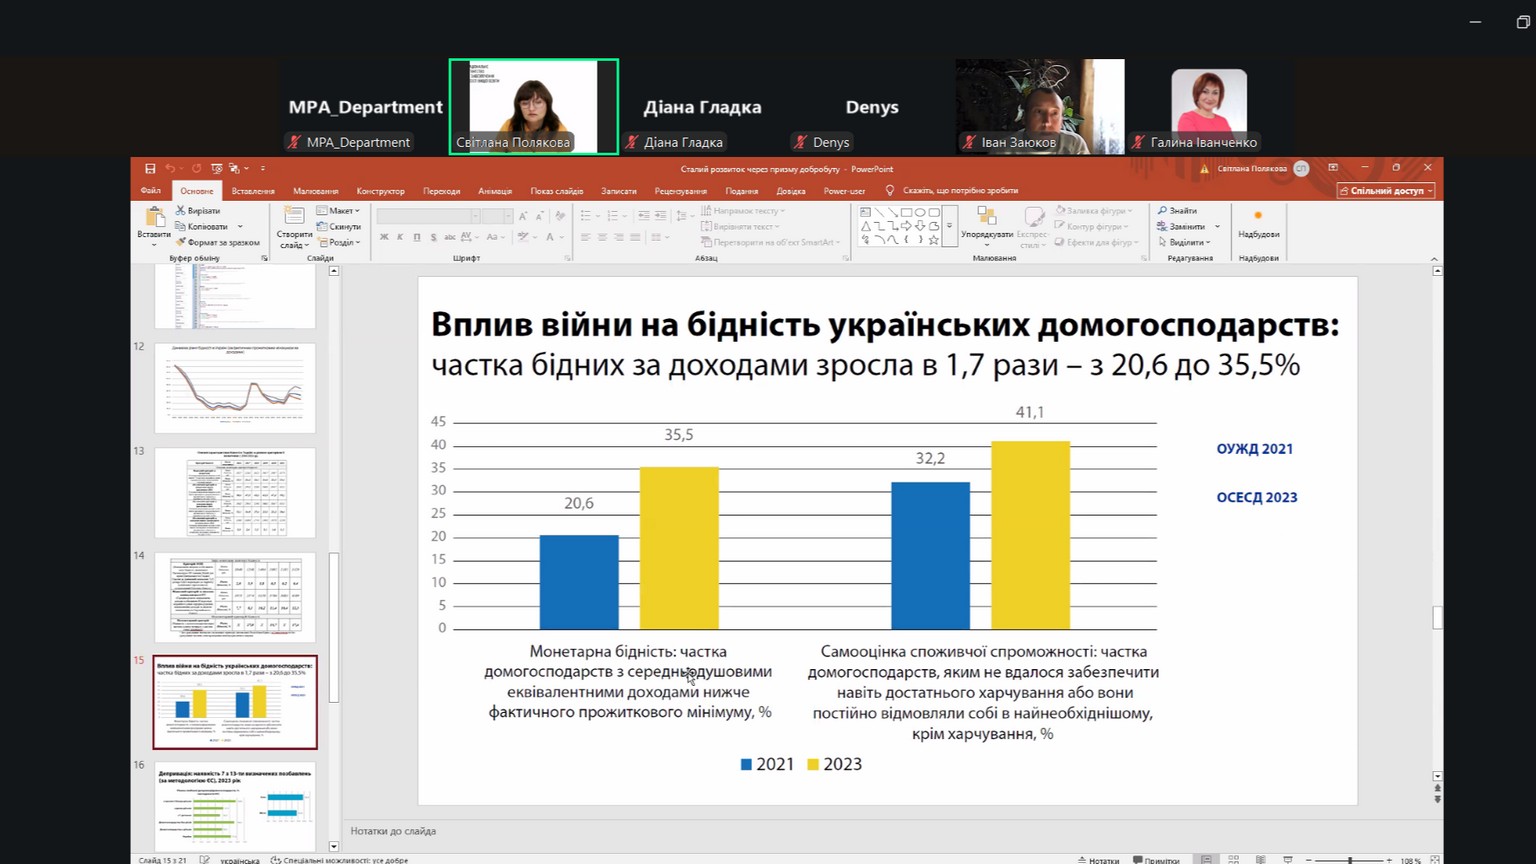This screenshot has width=1536, height=864.
Task: Toggle the Notes (Нотатки) pane in status bar
Action: click(x=1098, y=860)
